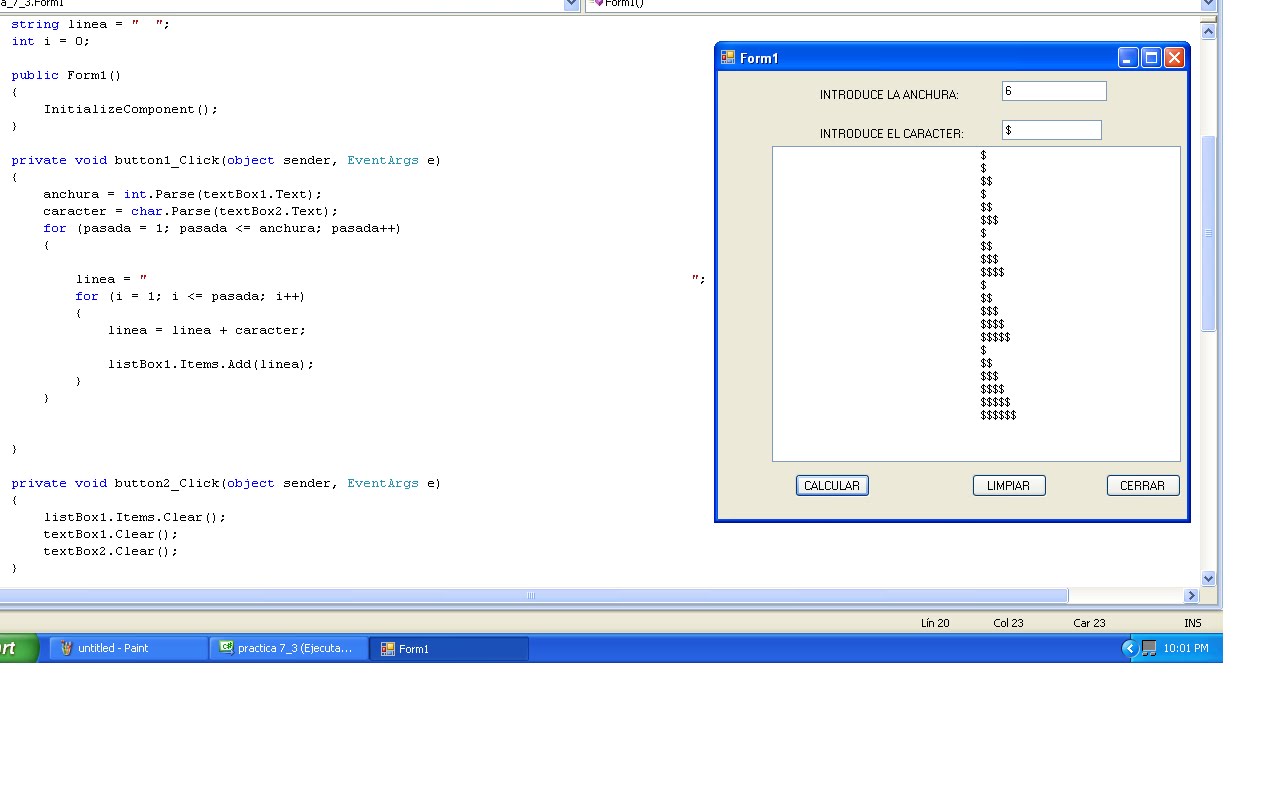
Task: Expand hidden icons in the notification area
Action: click(1129, 648)
